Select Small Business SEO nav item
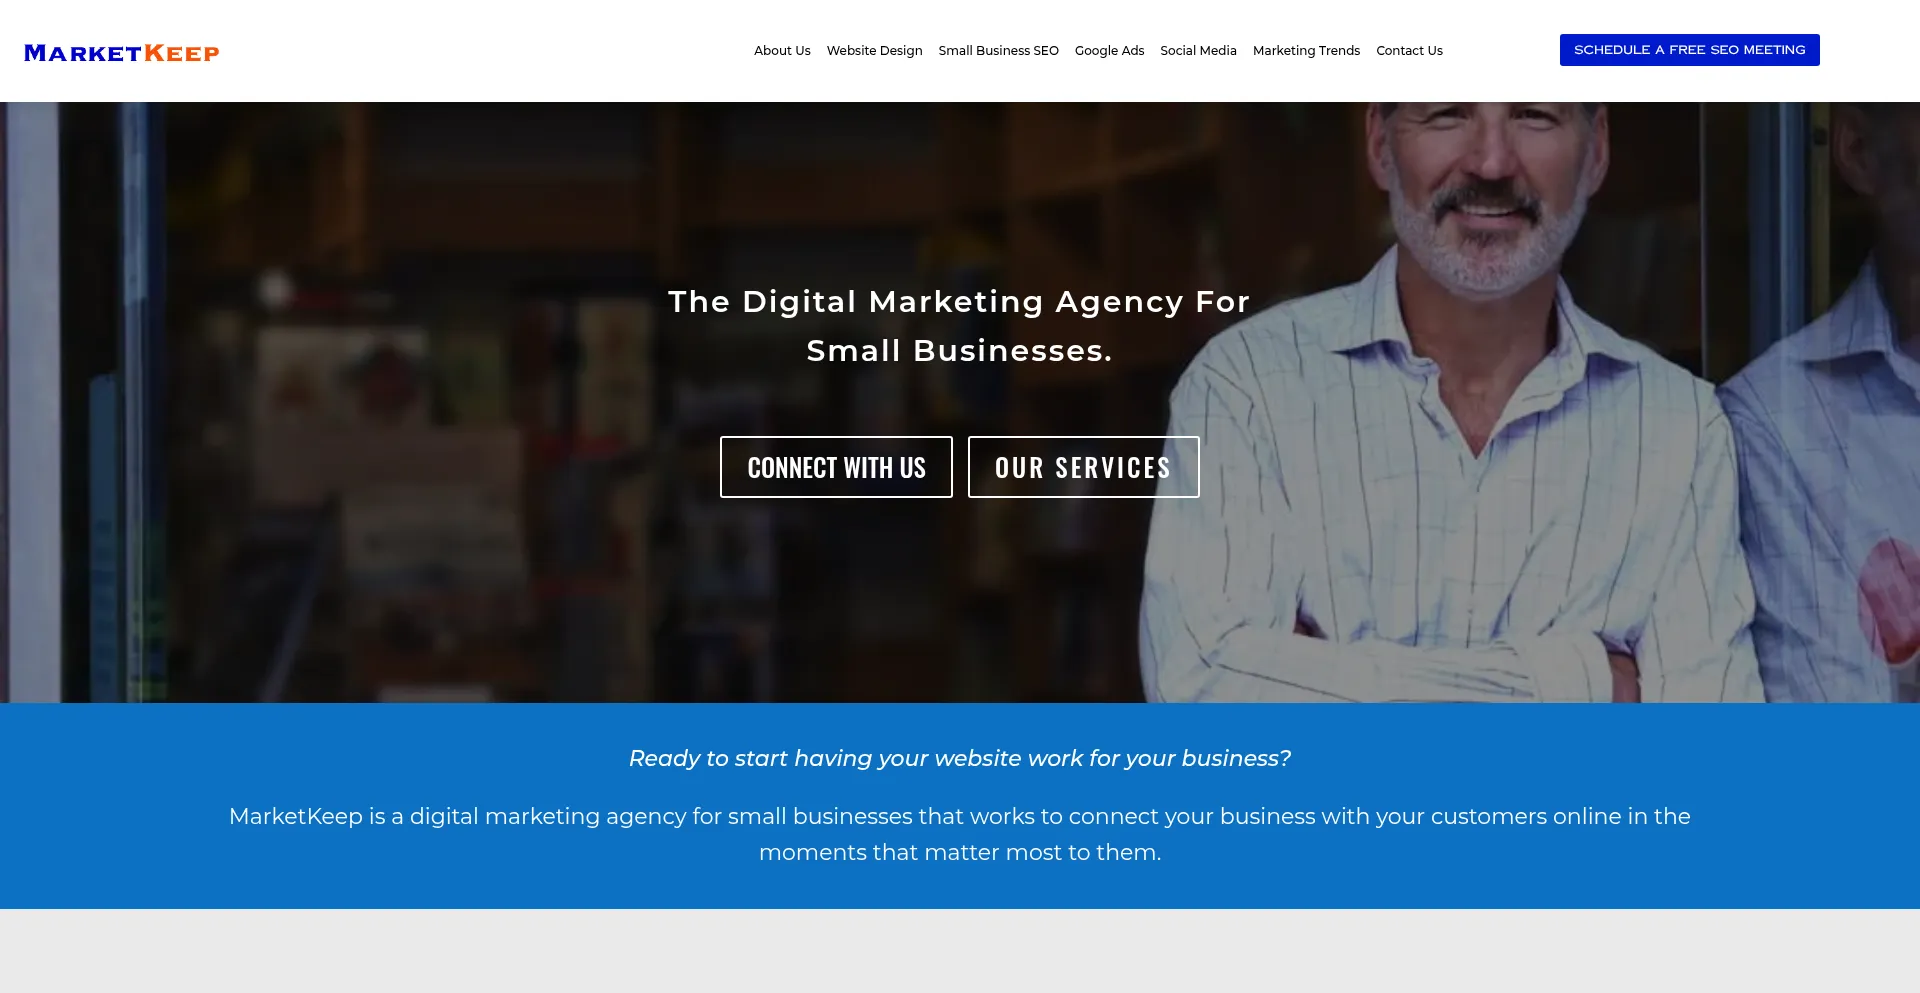Viewport: 1920px width, 993px height. click(x=998, y=51)
